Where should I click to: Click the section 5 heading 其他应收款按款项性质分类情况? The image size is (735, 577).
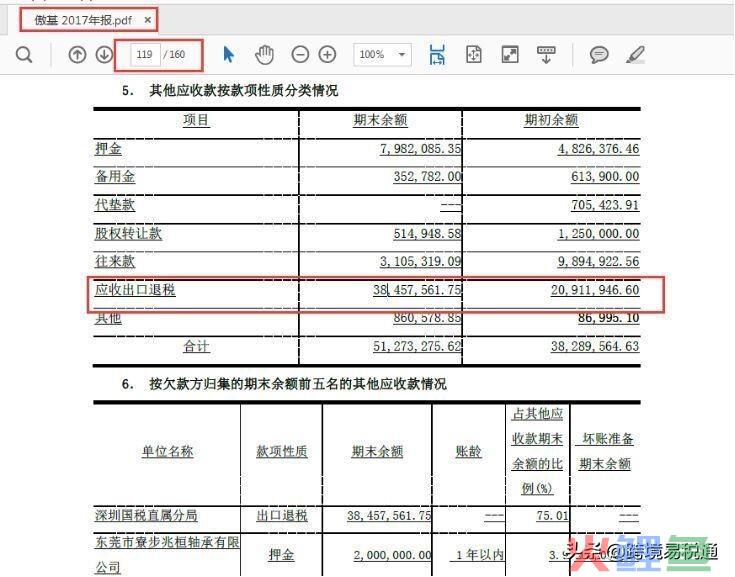244,90
